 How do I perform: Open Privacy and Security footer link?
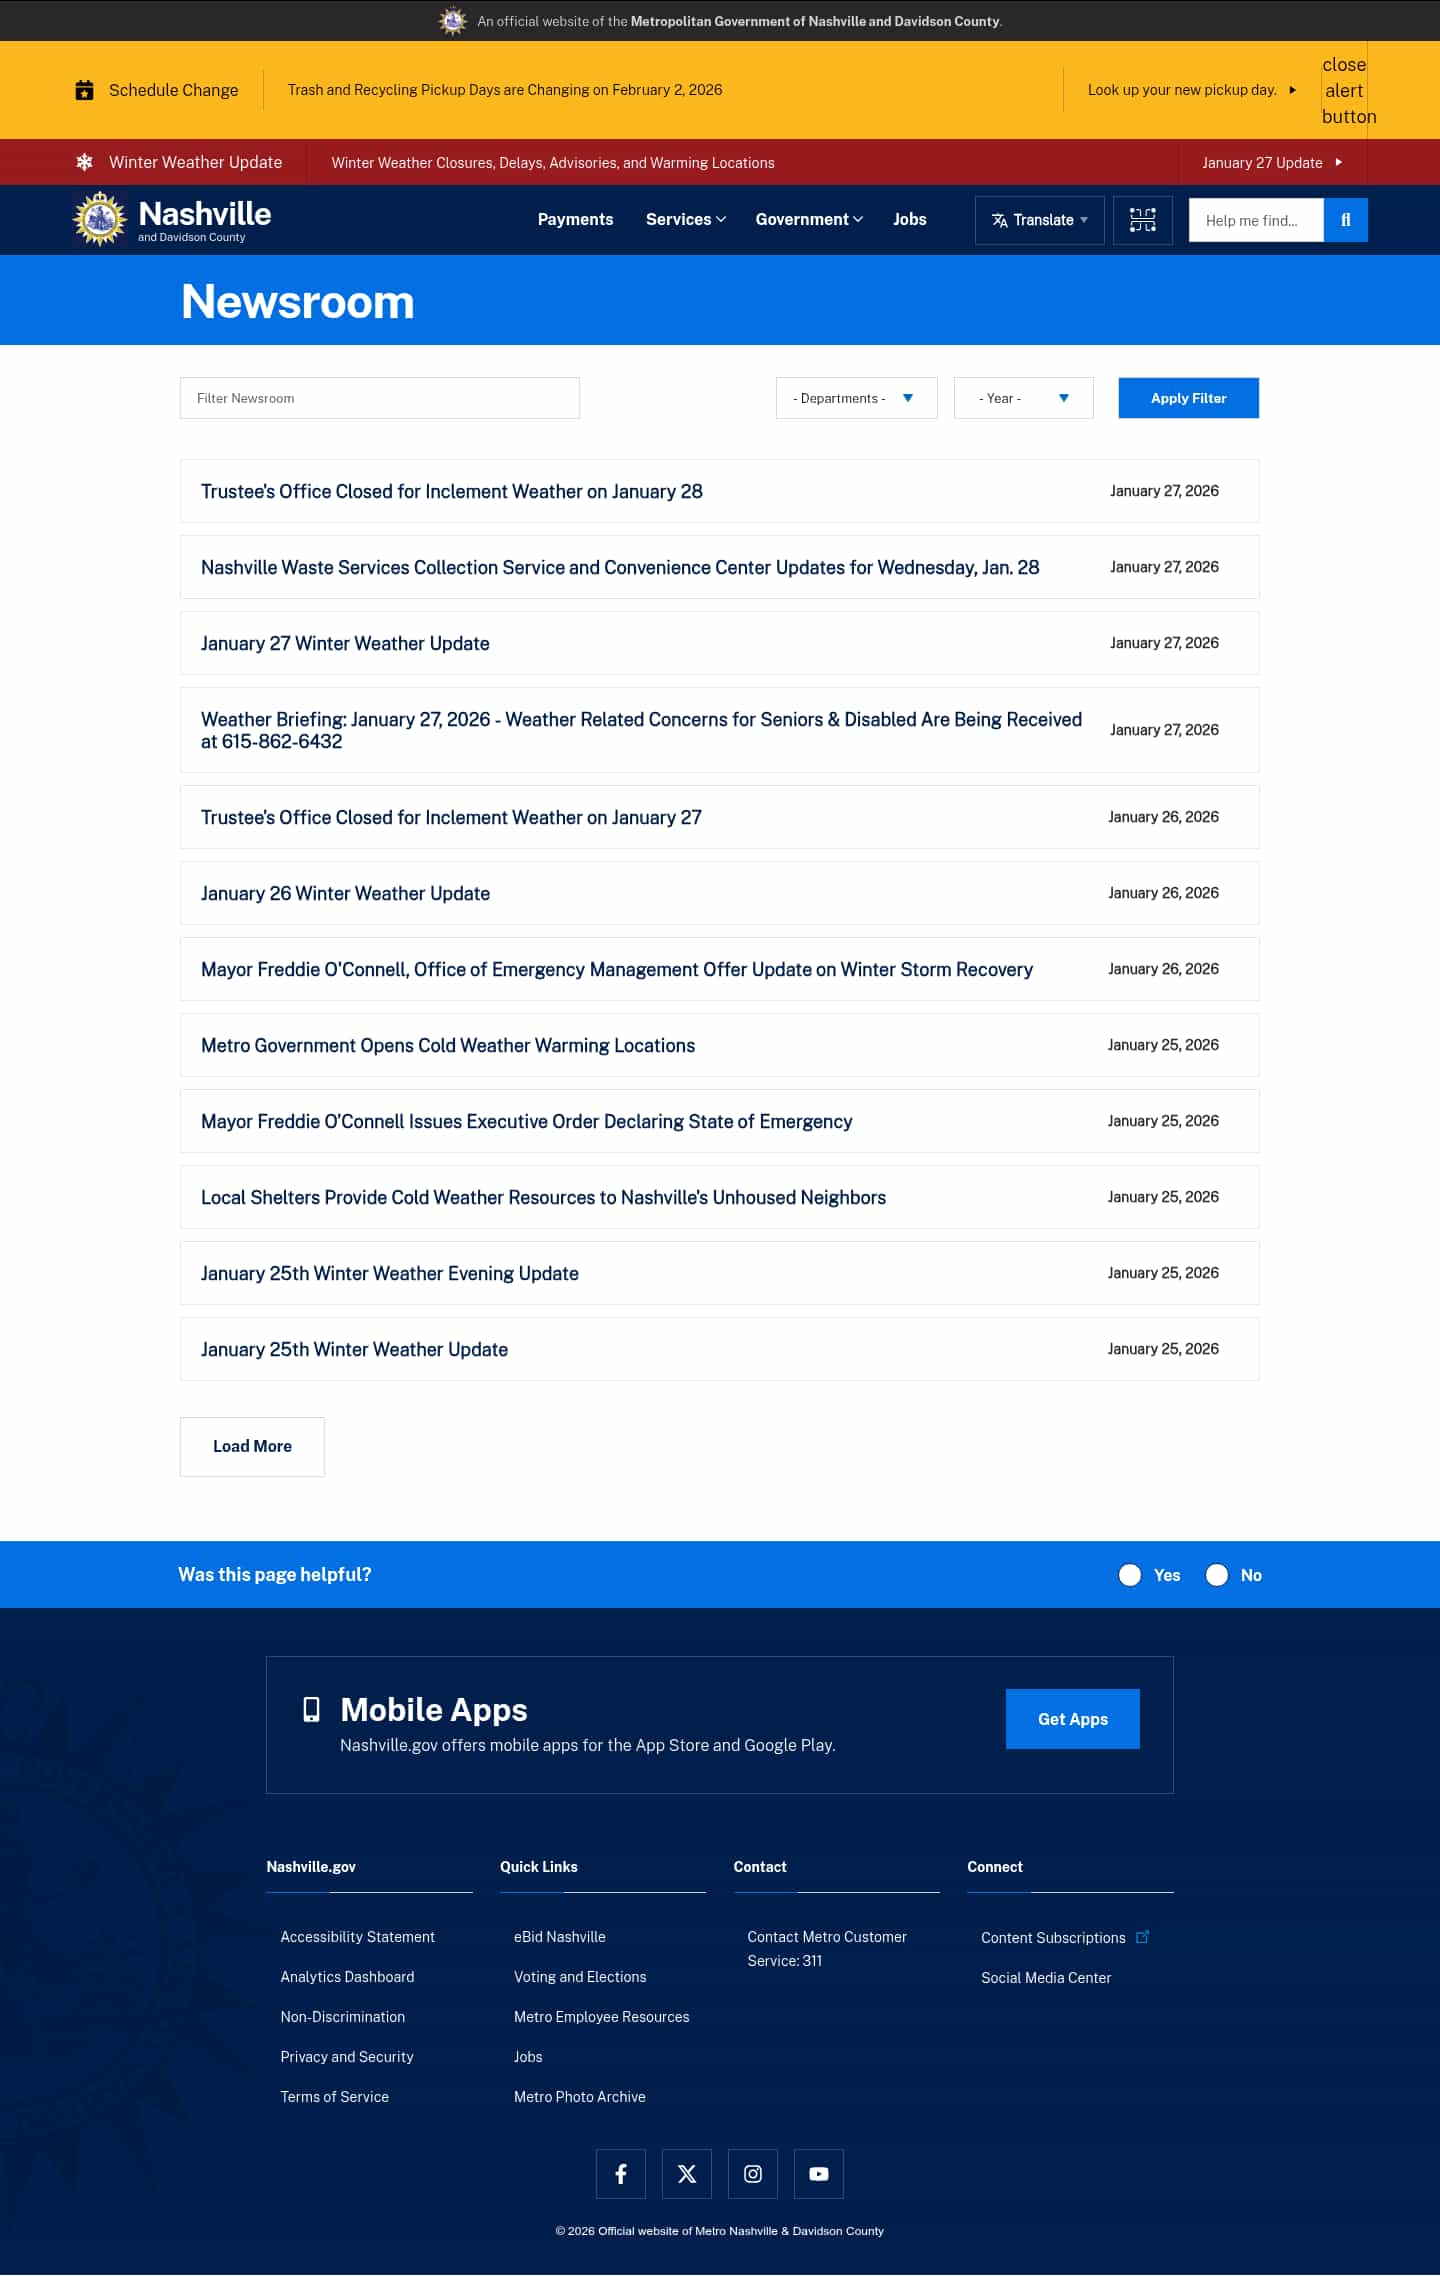tap(347, 2057)
